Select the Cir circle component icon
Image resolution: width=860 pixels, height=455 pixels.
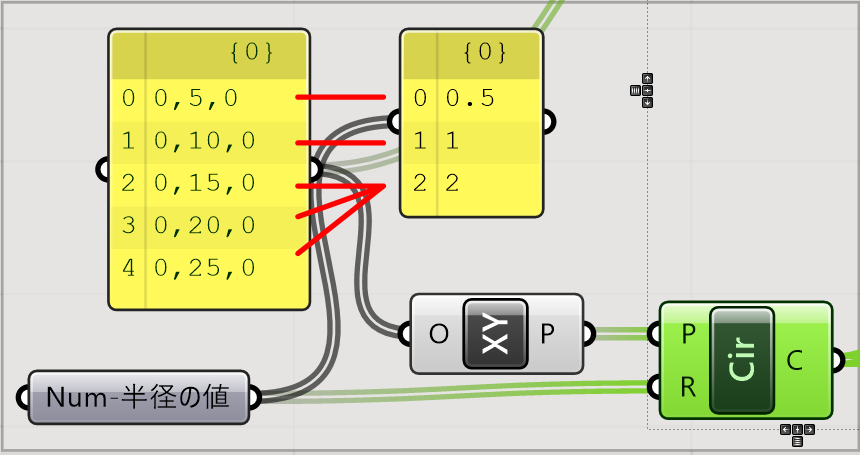coord(741,360)
